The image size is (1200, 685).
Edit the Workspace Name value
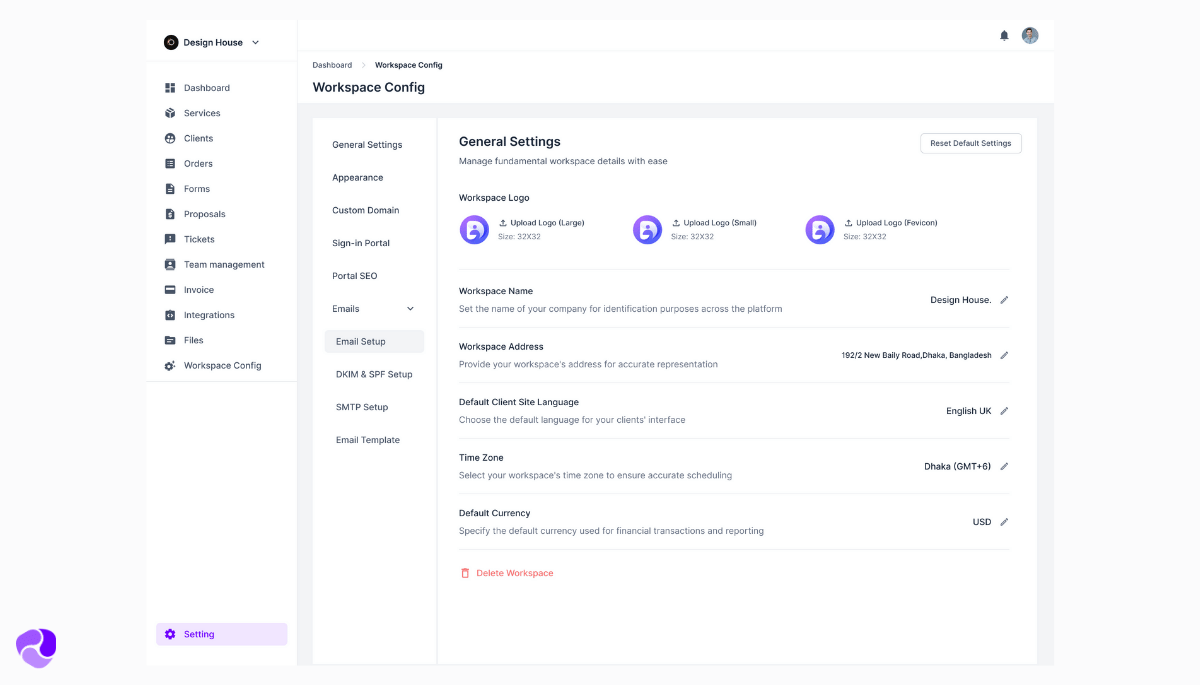click(x=1005, y=298)
